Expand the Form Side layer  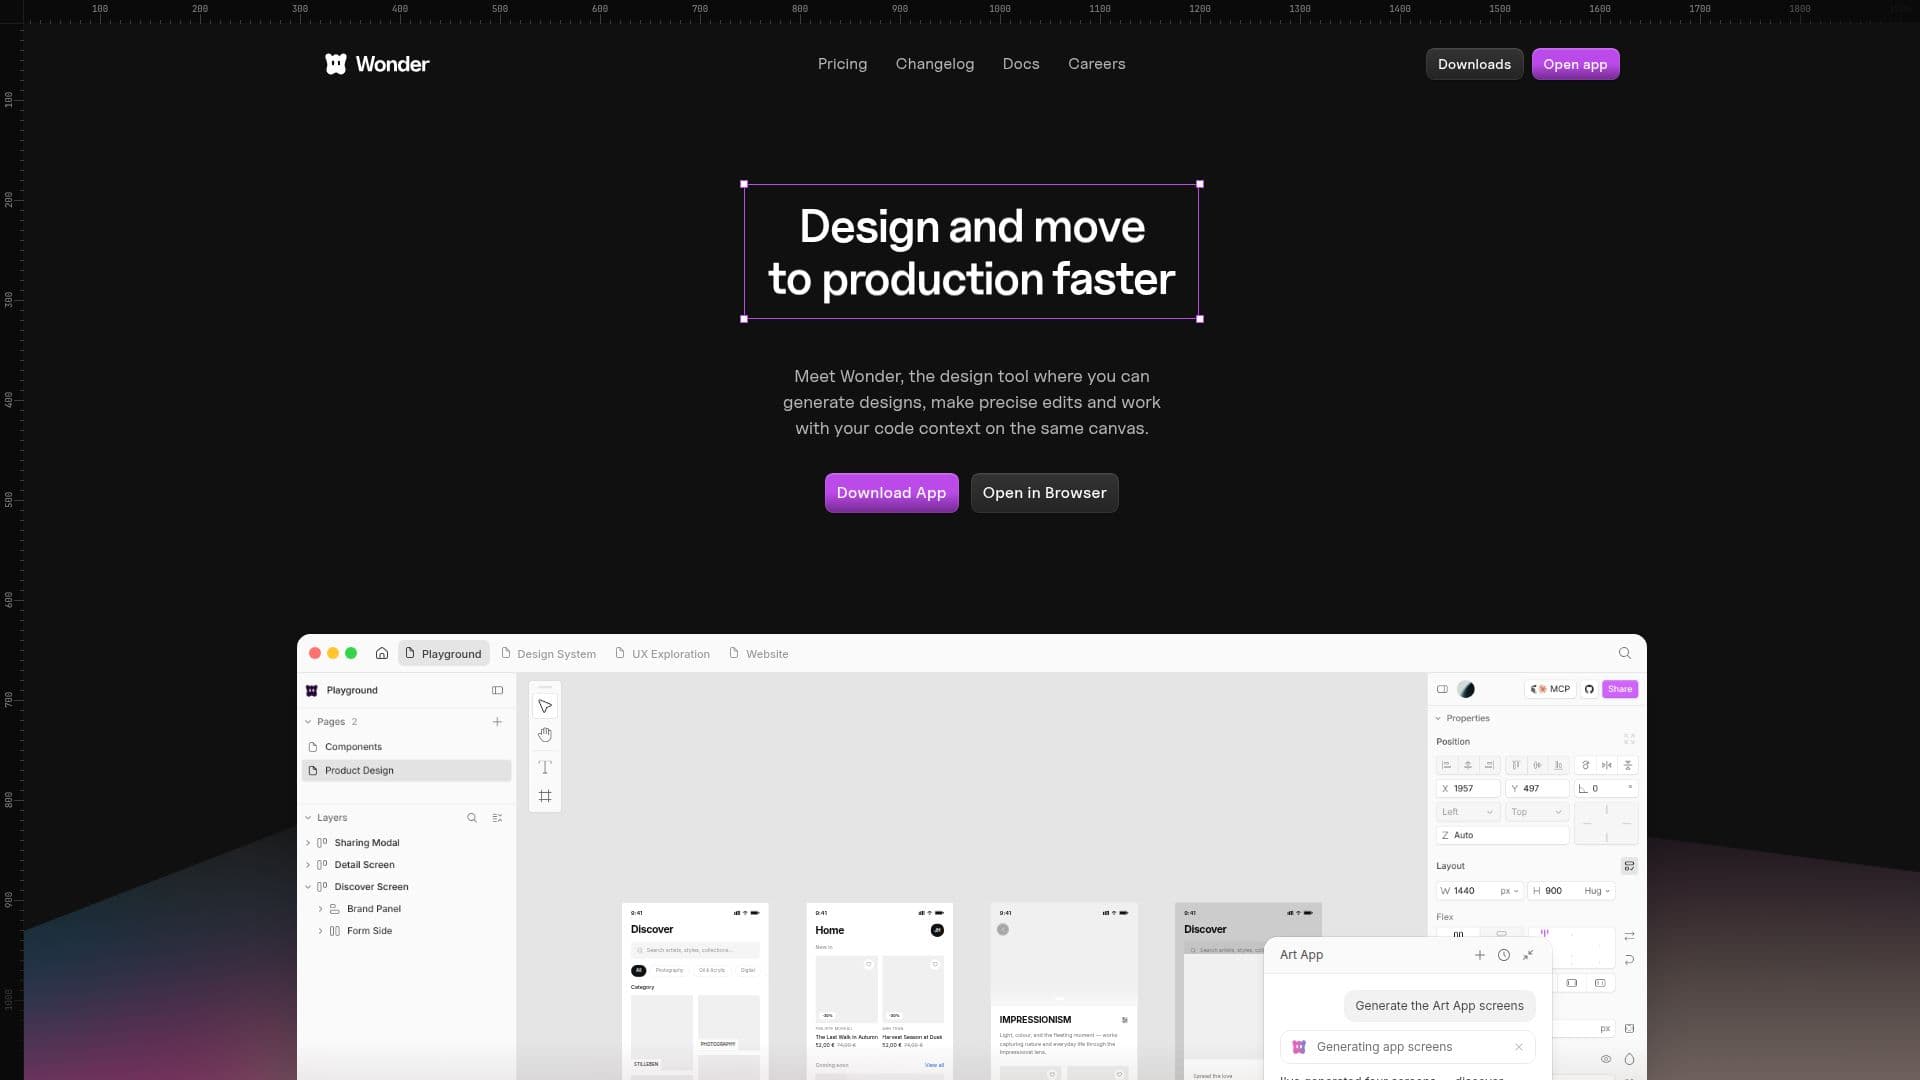coord(320,931)
